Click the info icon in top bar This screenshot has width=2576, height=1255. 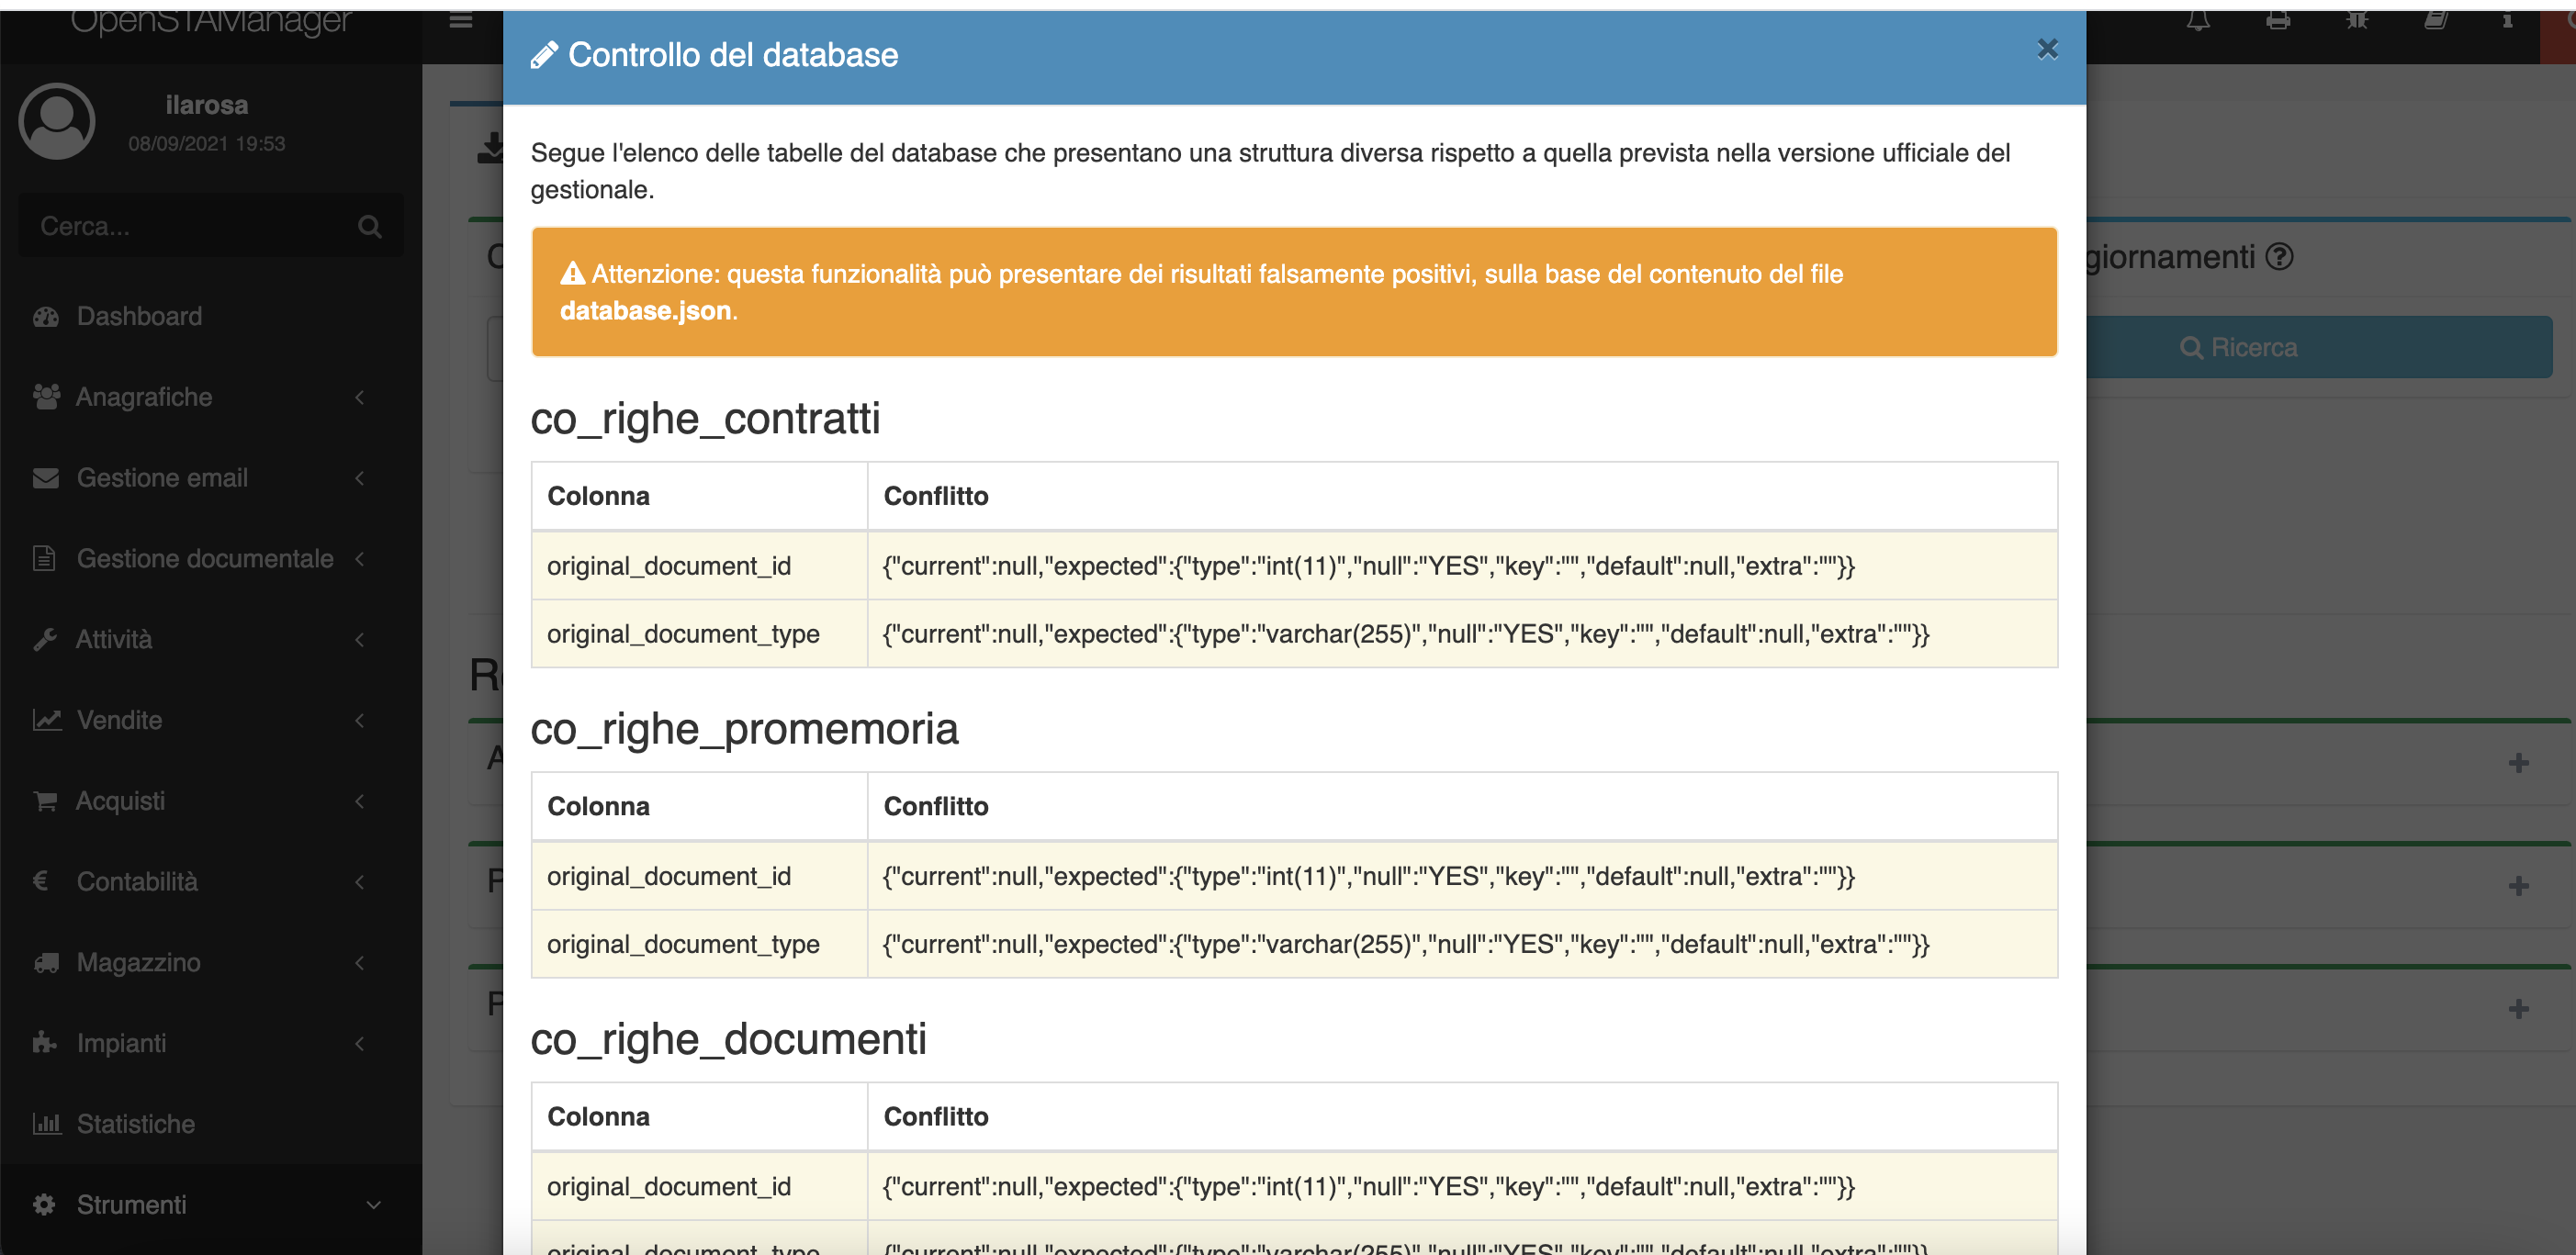tap(2507, 20)
